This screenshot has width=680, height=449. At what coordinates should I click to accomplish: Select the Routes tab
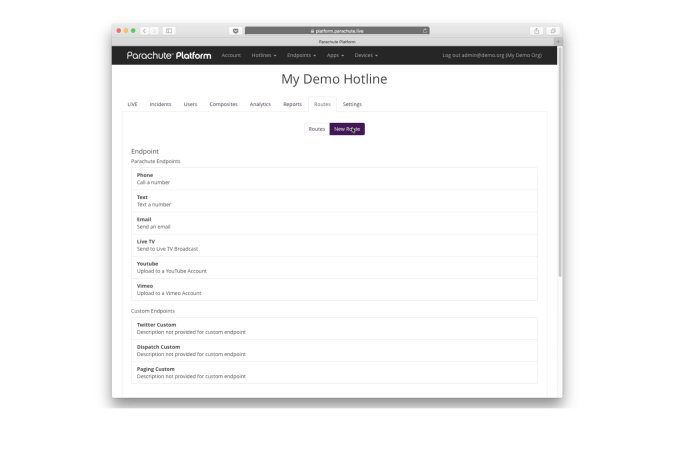click(322, 105)
